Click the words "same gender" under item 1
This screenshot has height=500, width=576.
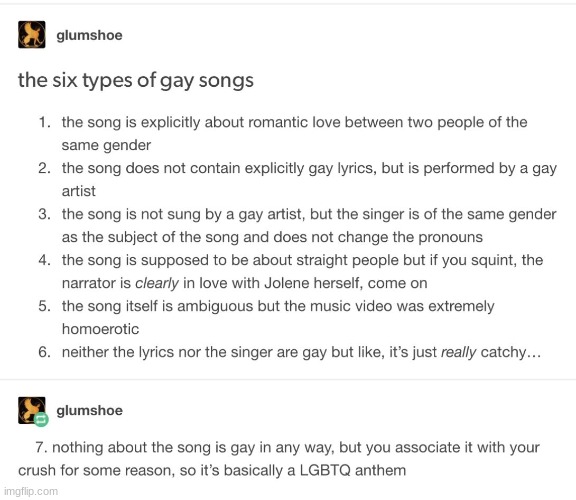(106, 145)
